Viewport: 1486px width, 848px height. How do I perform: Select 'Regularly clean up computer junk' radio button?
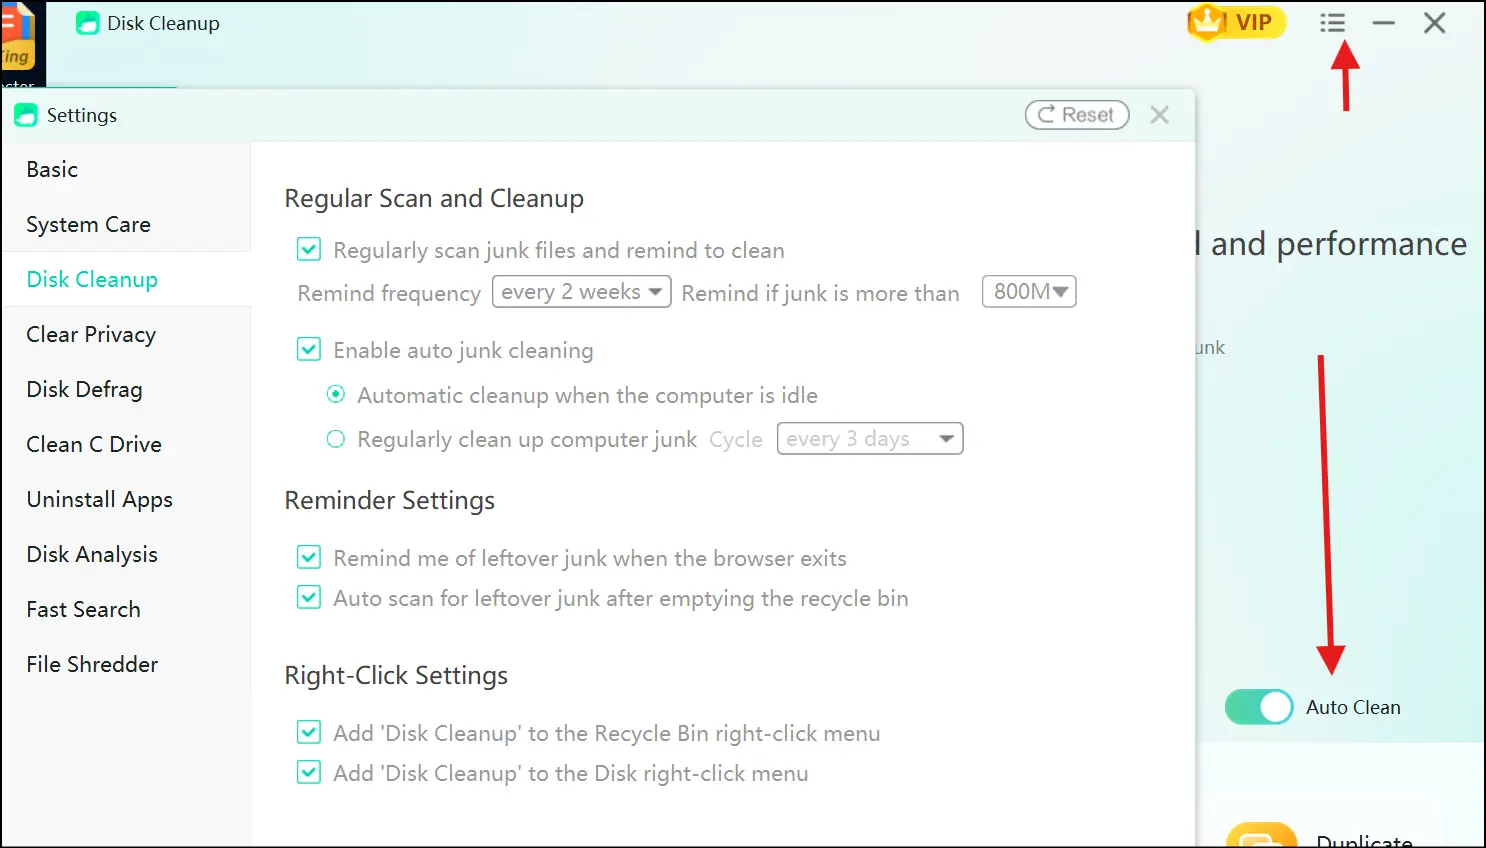click(x=335, y=438)
